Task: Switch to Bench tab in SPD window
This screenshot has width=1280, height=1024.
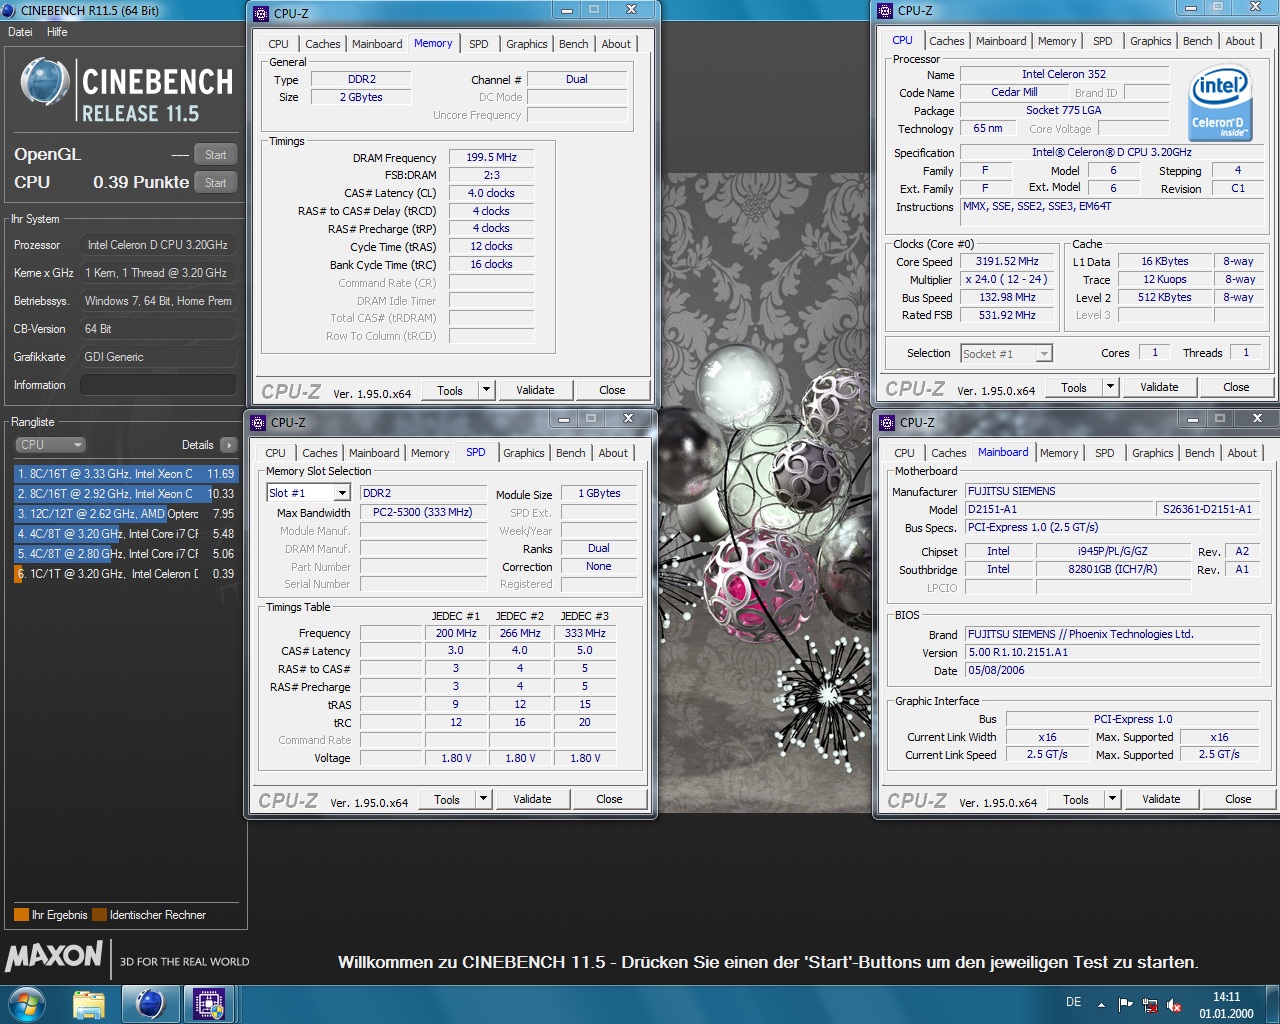Action: [570, 453]
